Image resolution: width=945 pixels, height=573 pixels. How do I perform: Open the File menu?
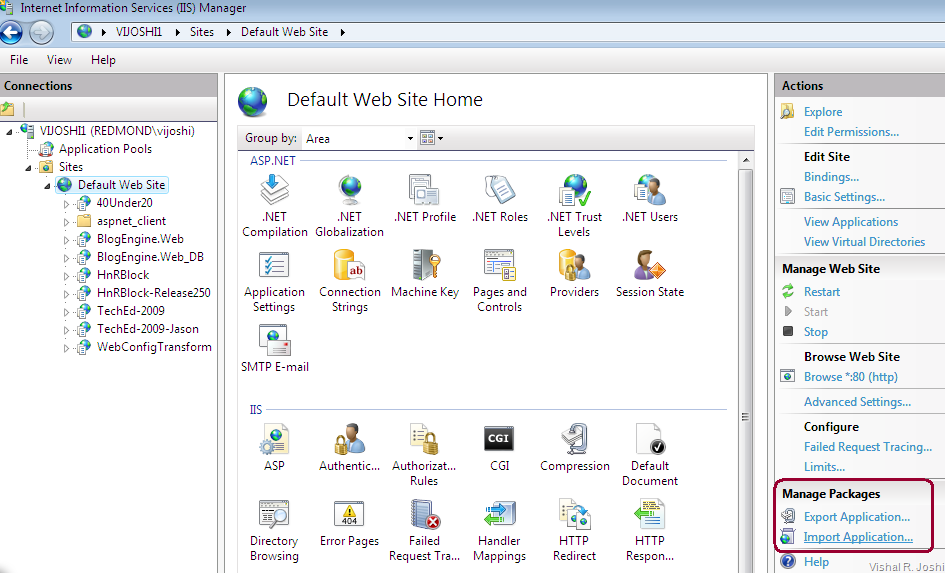(19, 60)
